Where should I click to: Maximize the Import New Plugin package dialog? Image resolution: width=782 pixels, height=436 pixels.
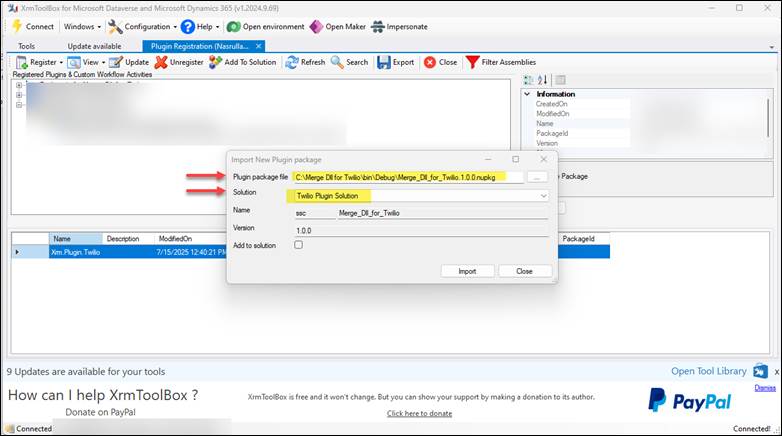(516, 159)
